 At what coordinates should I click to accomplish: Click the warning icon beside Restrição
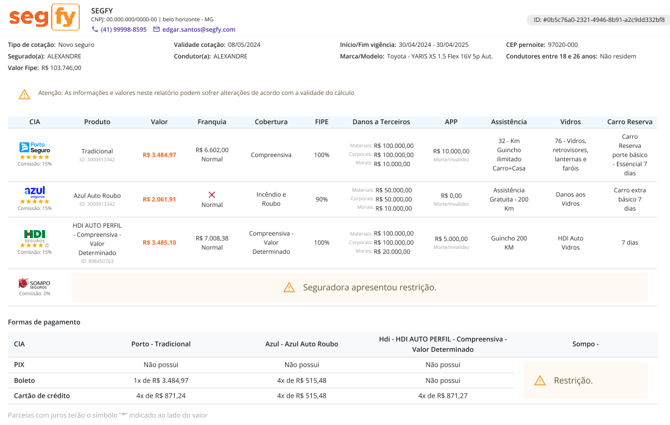pyautogui.click(x=540, y=380)
